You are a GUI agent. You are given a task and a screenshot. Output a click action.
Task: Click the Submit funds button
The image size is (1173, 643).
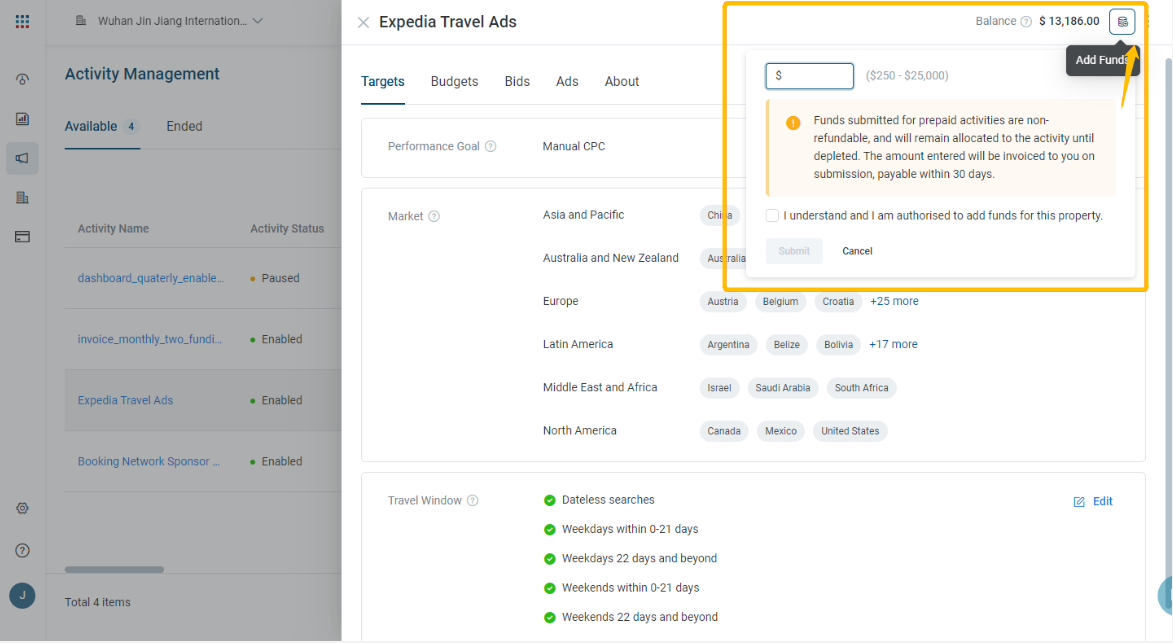[x=794, y=251]
